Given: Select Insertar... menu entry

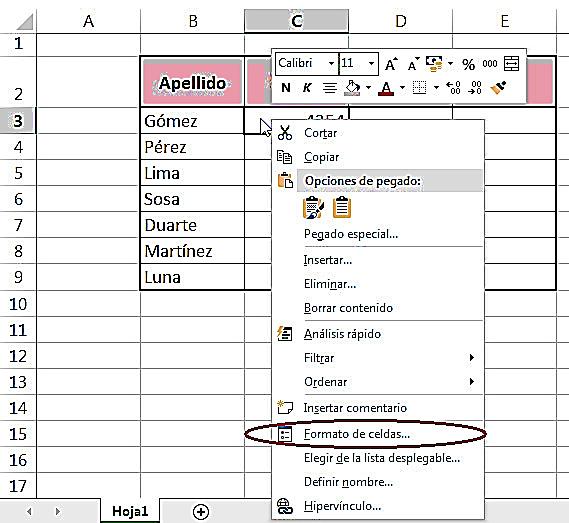Looking at the screenshot, I should (378, 260).
